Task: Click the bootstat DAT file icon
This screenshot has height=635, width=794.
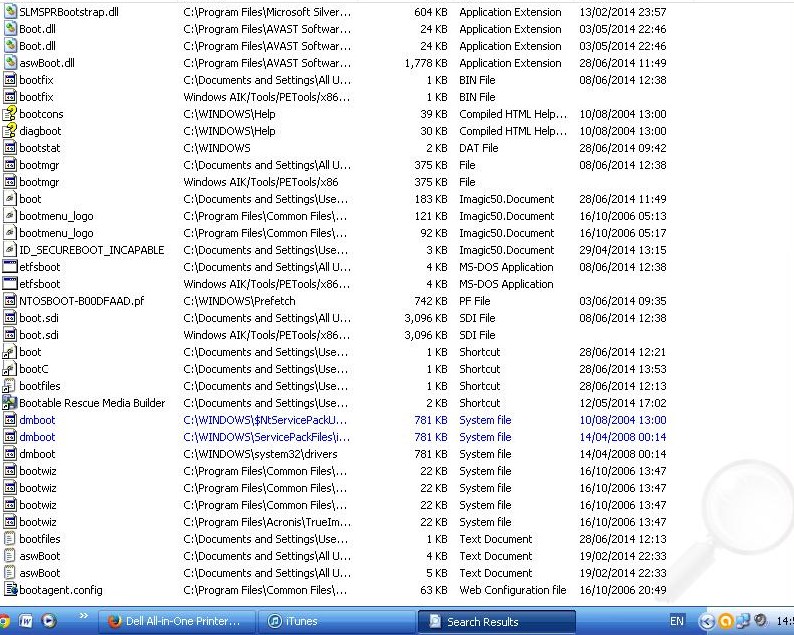Action: tap(10, 148)
